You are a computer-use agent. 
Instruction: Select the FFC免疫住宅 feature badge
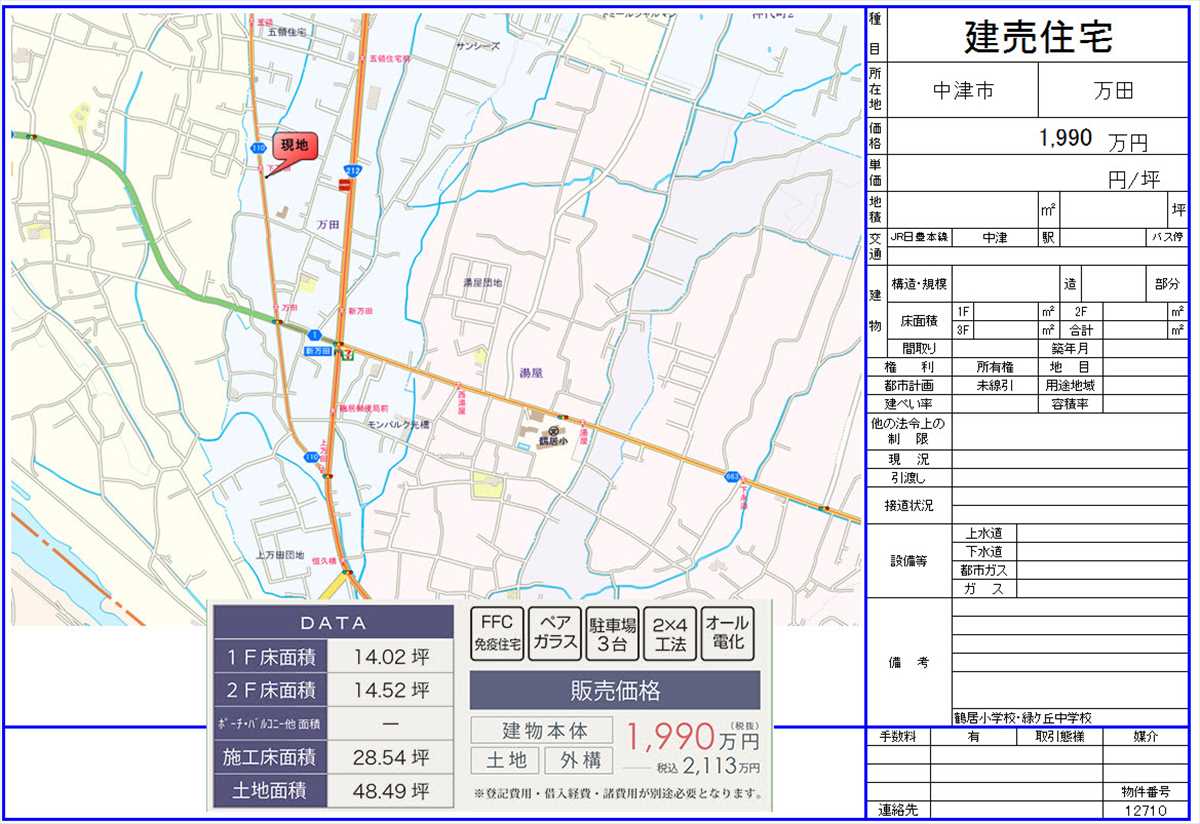(x=496, y=633)
